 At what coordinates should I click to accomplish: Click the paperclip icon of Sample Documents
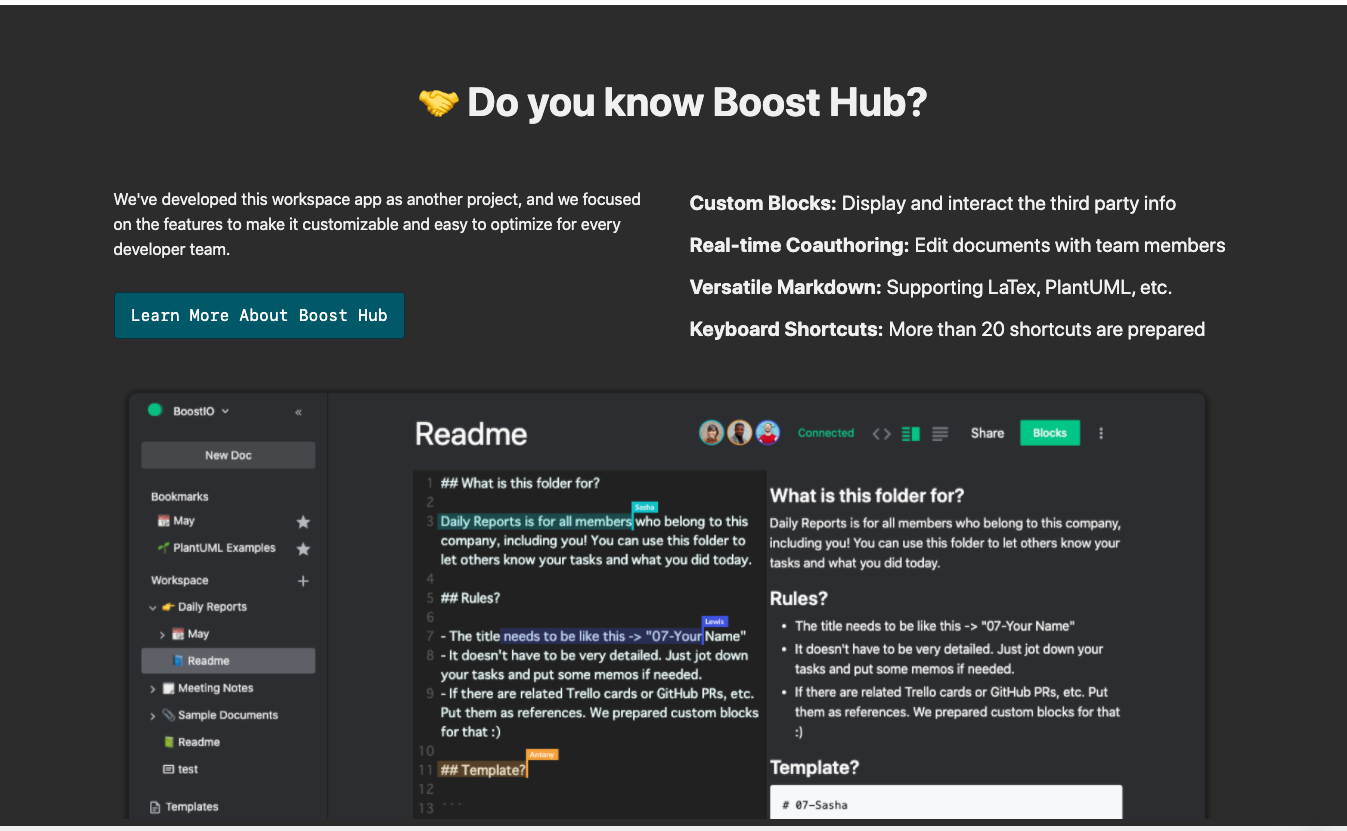[x=168, y=715]
